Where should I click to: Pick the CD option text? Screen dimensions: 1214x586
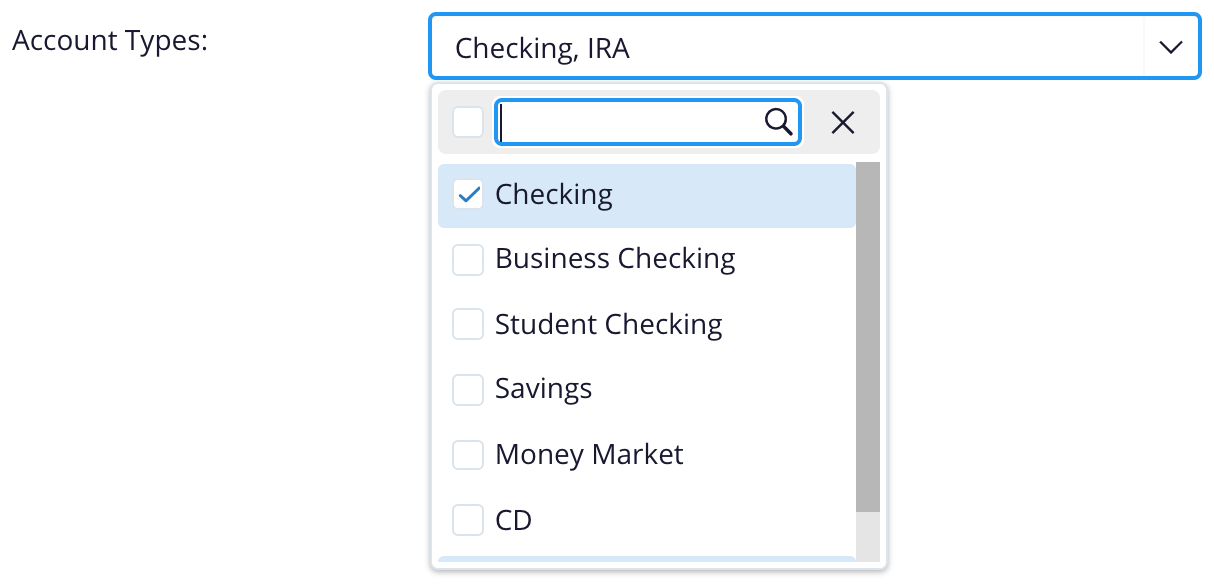click(x=513, y=520)
